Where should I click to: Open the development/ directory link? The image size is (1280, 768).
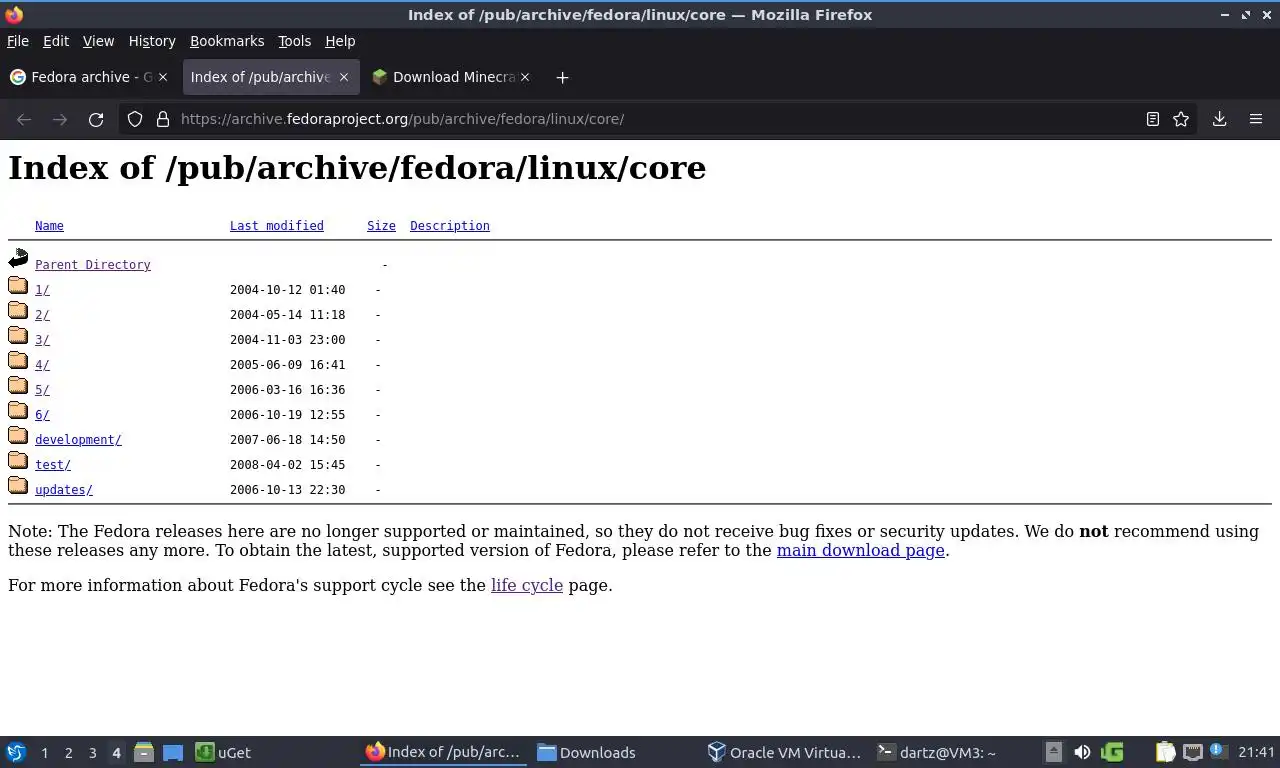tap(78, 440)
